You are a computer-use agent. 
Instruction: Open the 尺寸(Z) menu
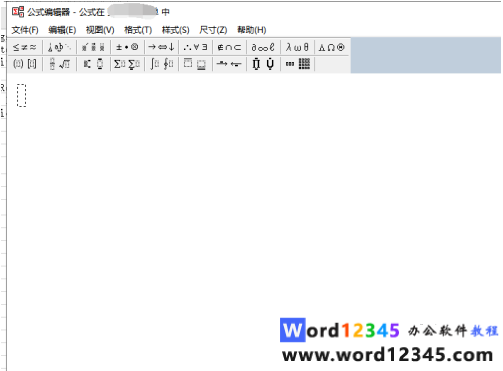coord(213,30)
